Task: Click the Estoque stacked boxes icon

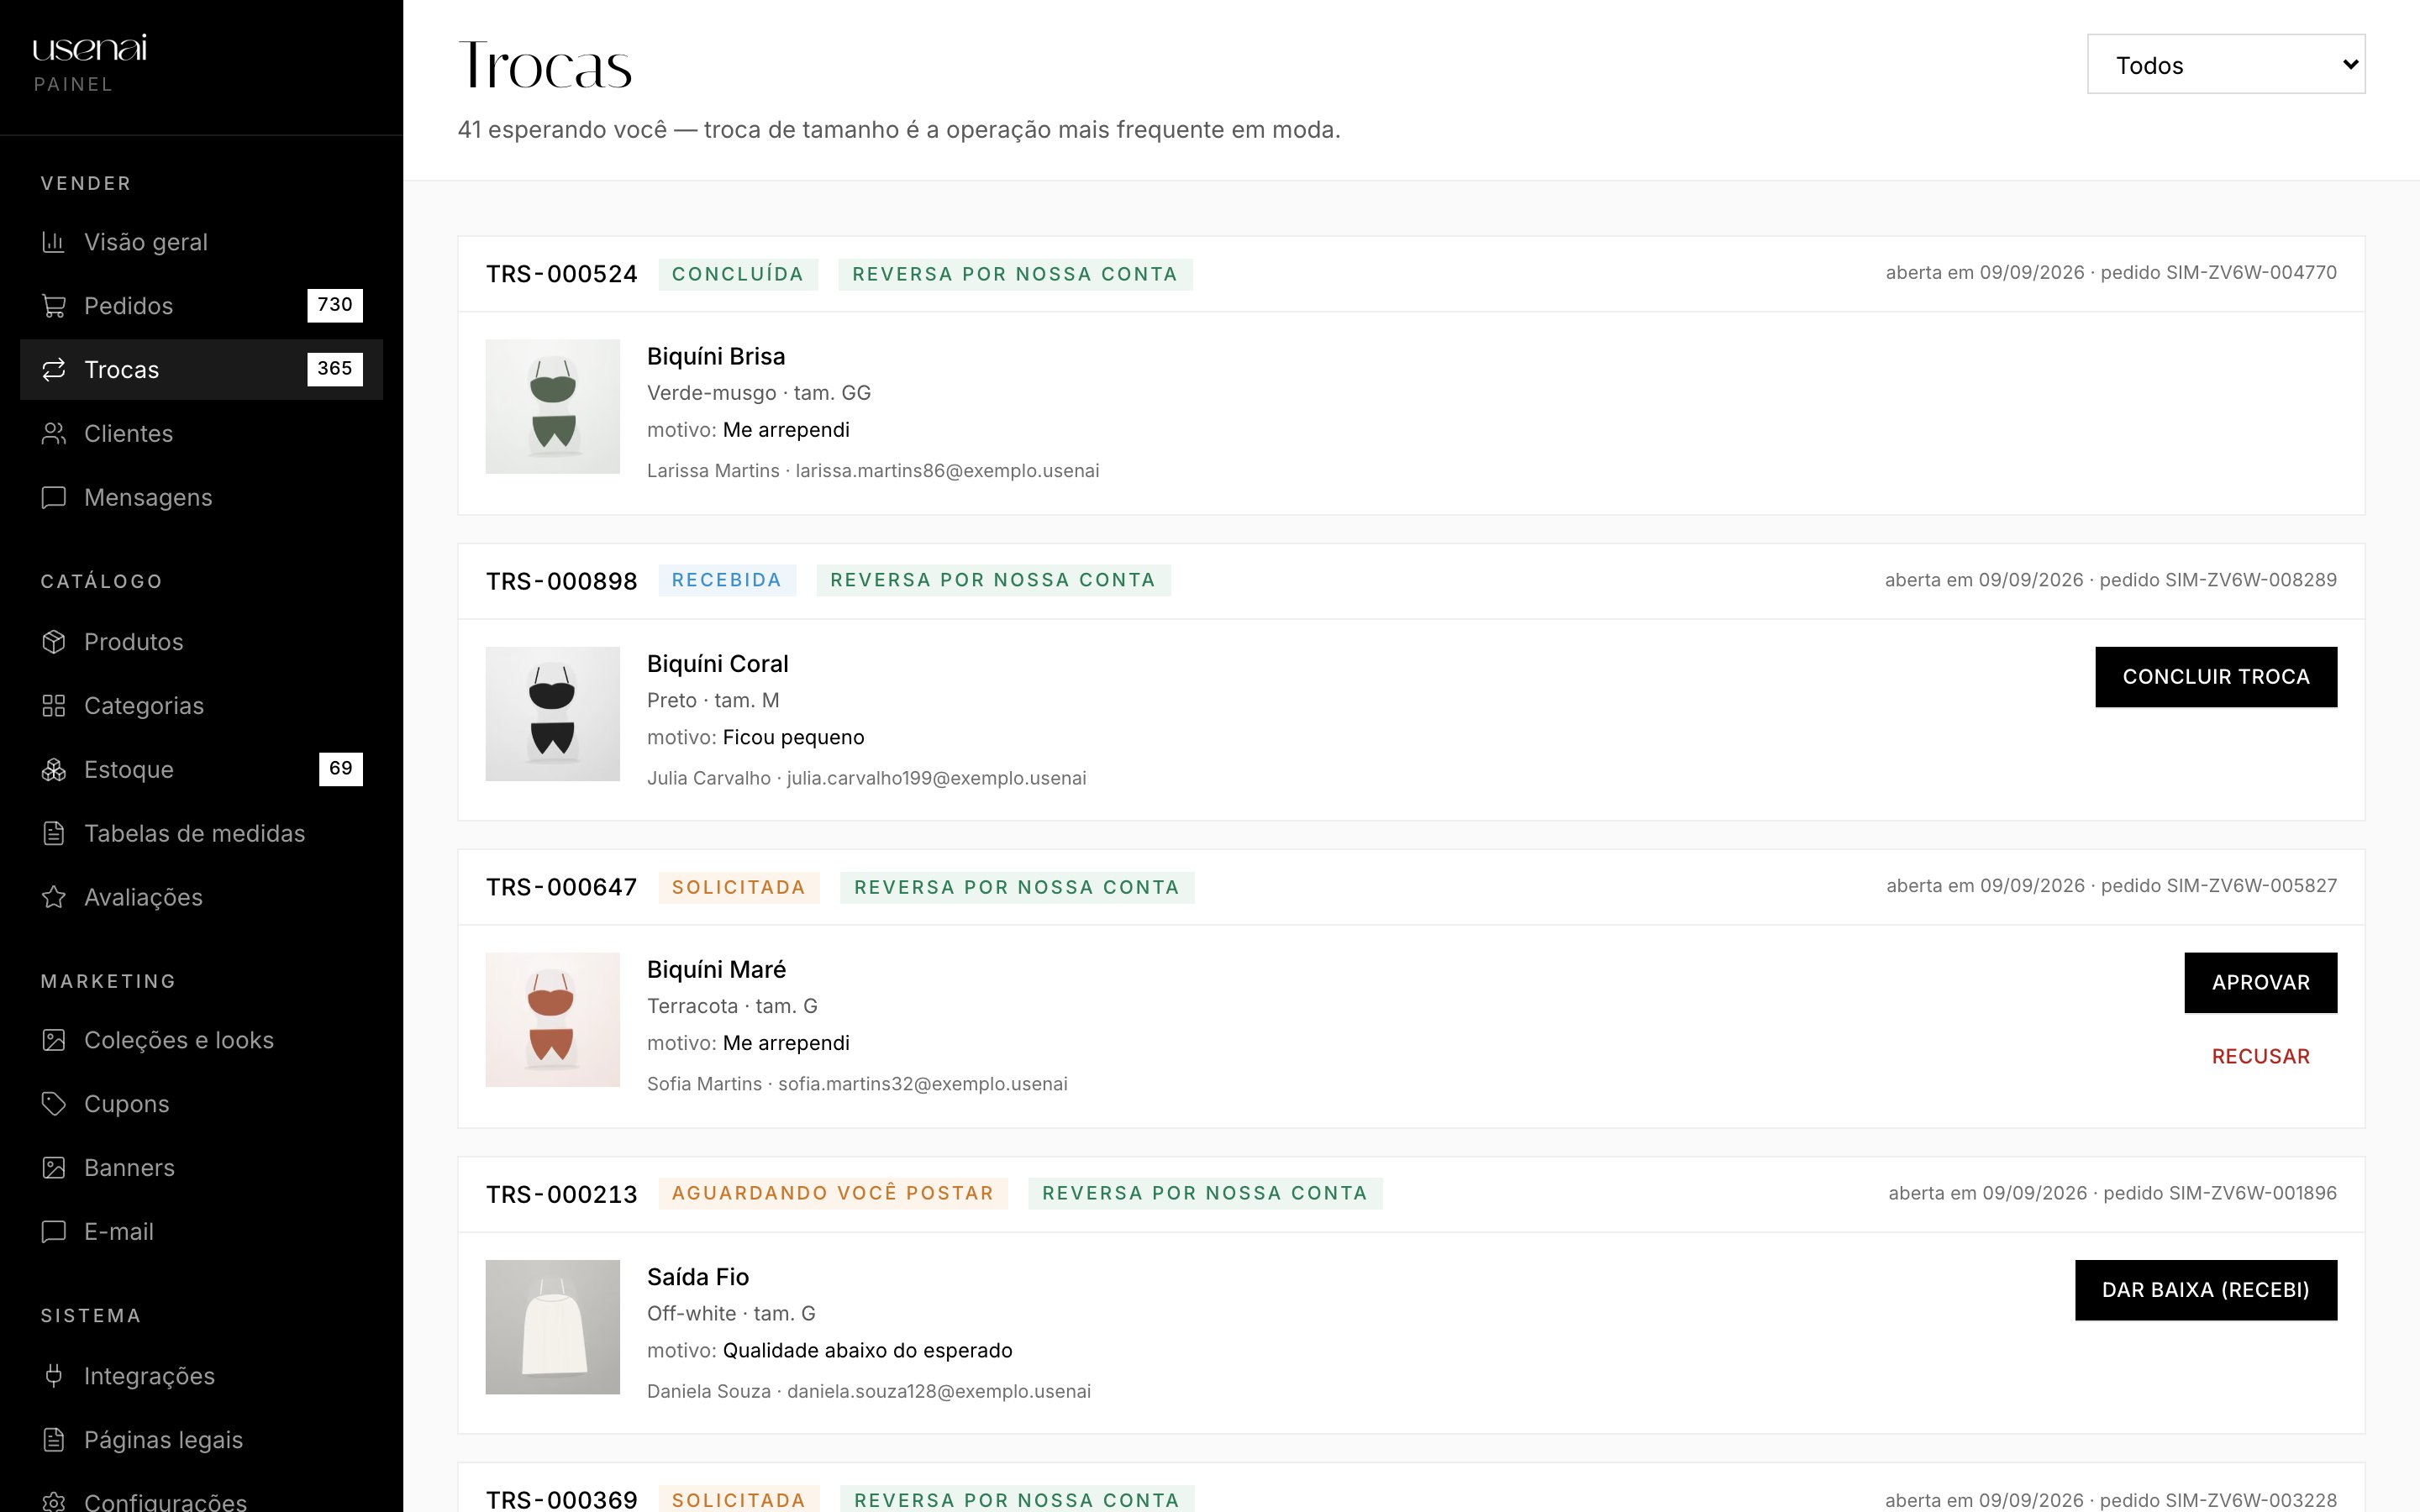Action: point(54,770)
